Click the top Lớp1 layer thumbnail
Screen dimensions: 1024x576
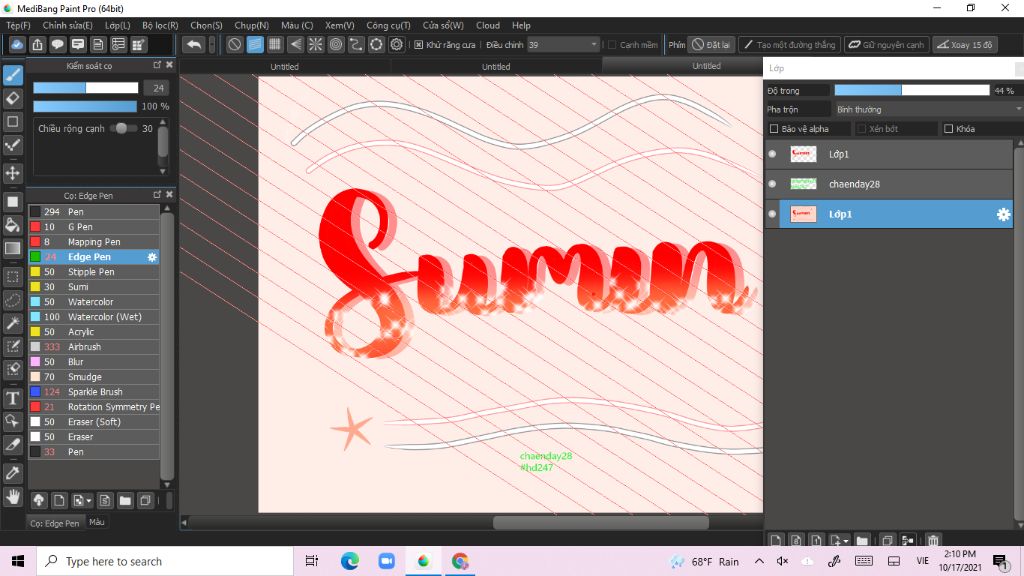coord(803,154)
